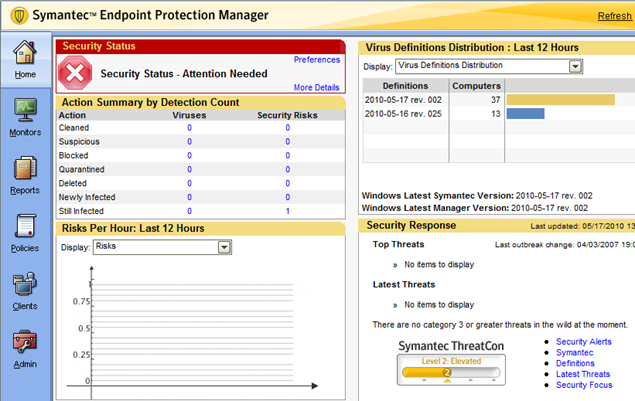This screenshot has height=401, width=635.
Task: Open the Admin toolbox icon
Action: click(x=25, y=342)
